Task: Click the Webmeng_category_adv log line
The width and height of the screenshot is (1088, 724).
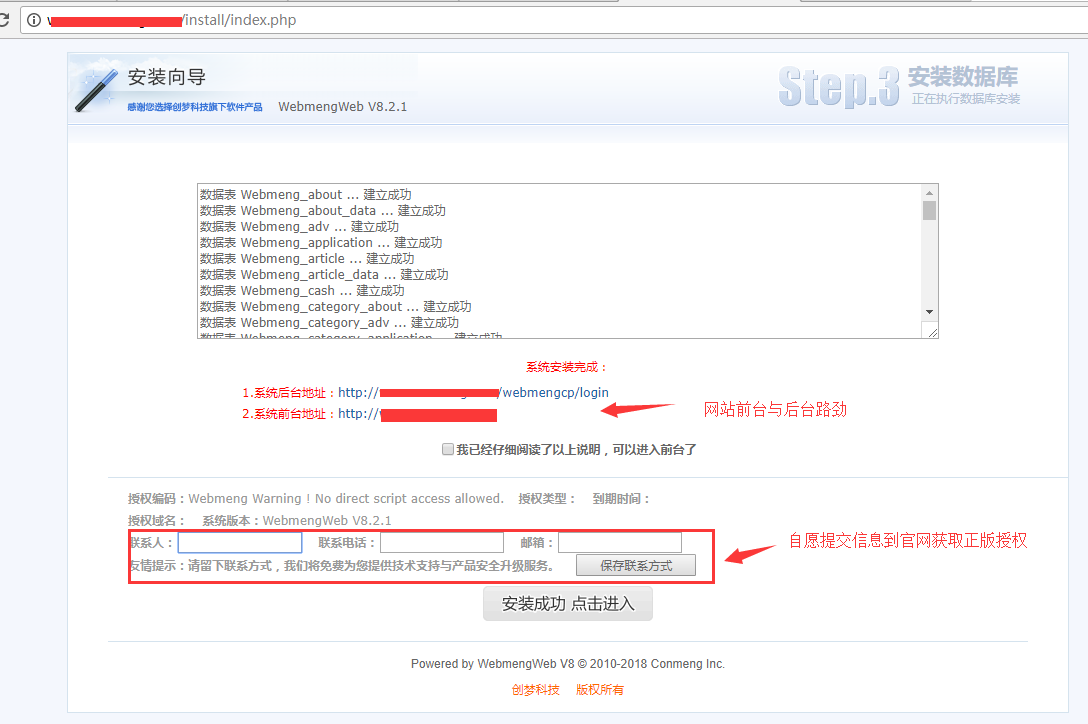Action: pos(330,322)
